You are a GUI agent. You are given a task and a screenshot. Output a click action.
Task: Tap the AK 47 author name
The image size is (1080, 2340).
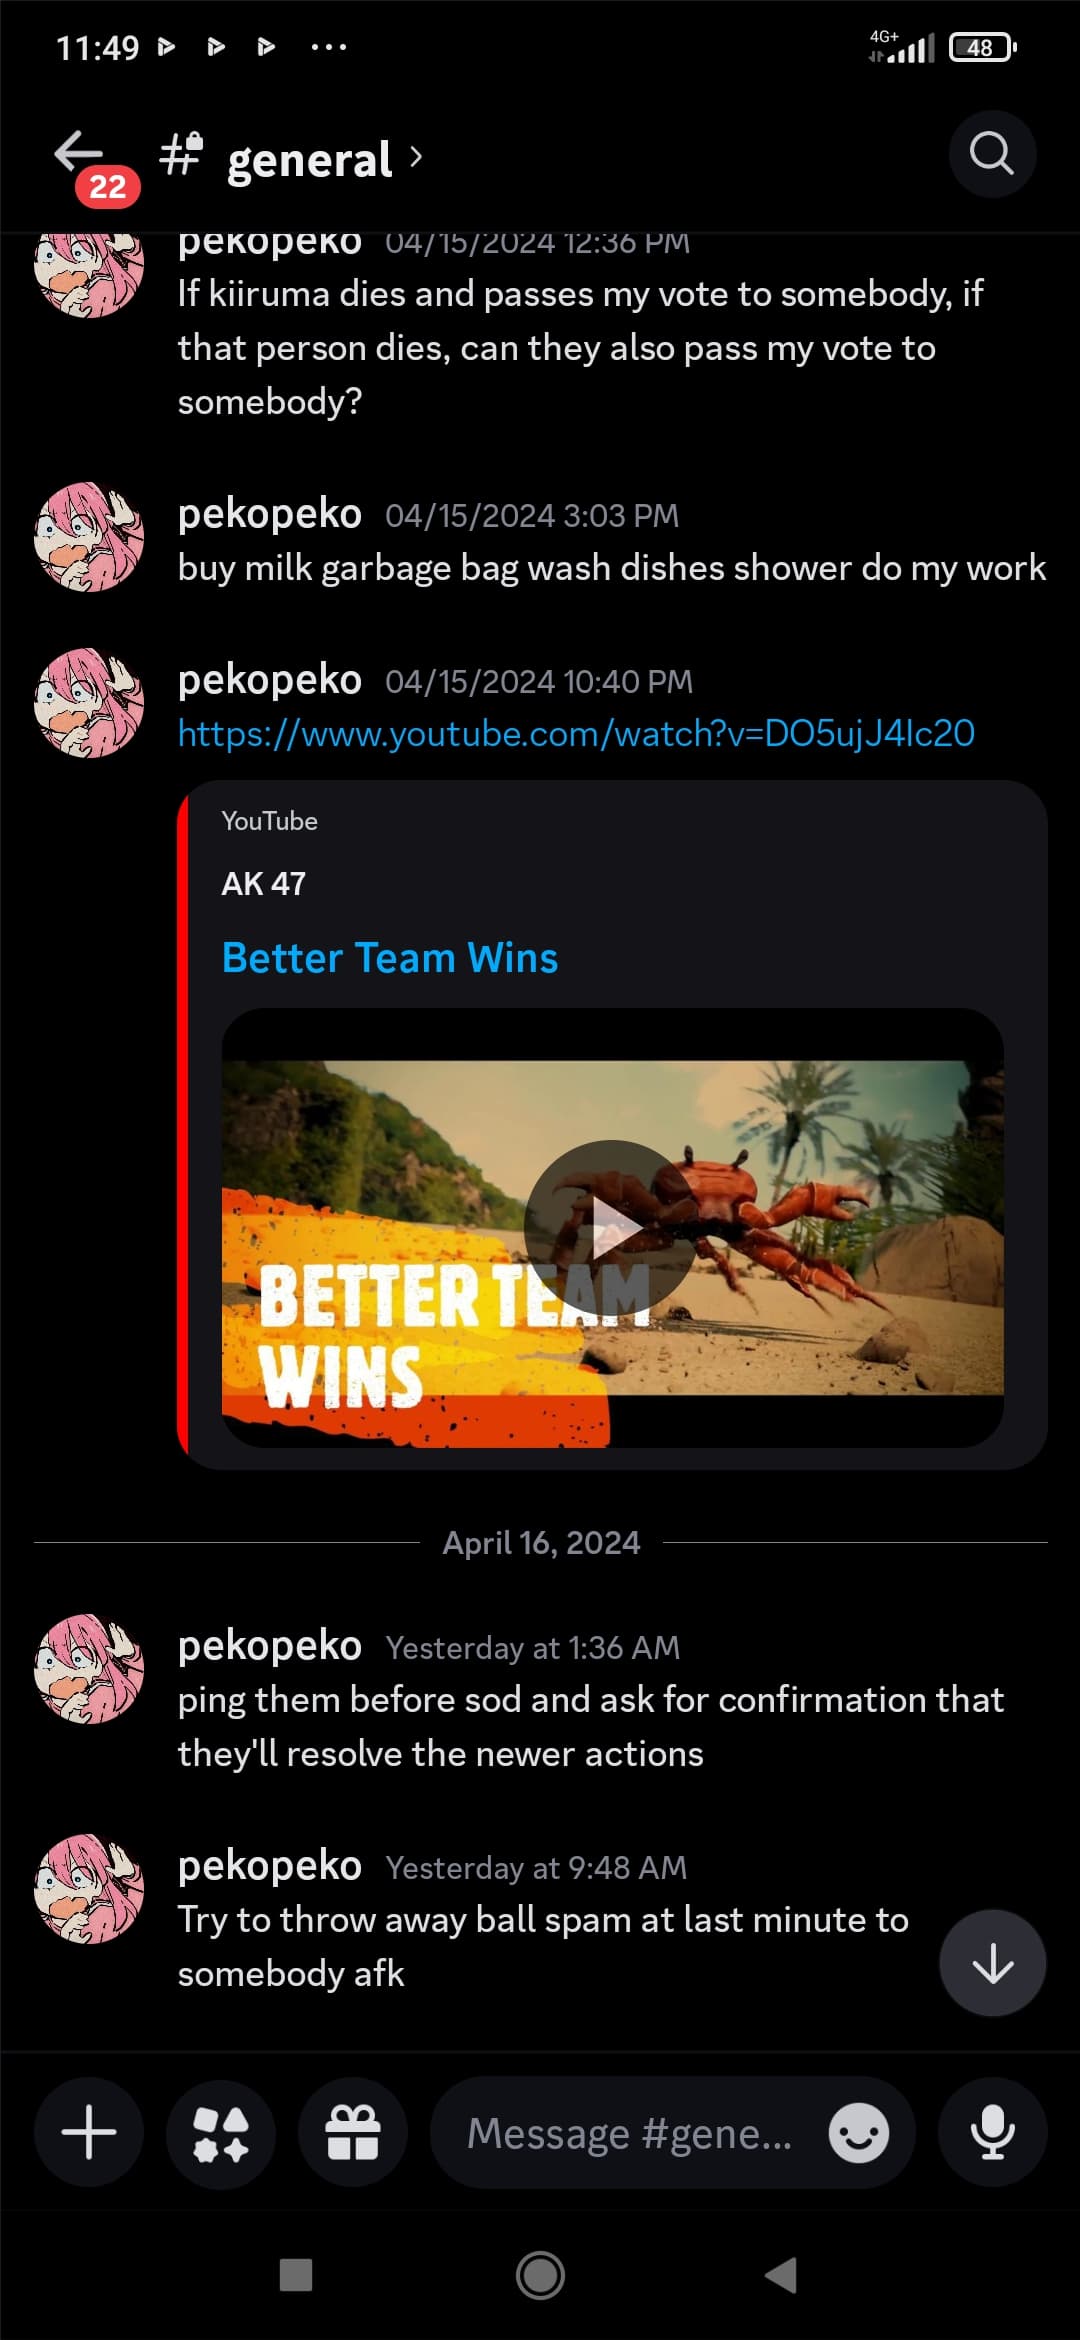coord(264,884)
